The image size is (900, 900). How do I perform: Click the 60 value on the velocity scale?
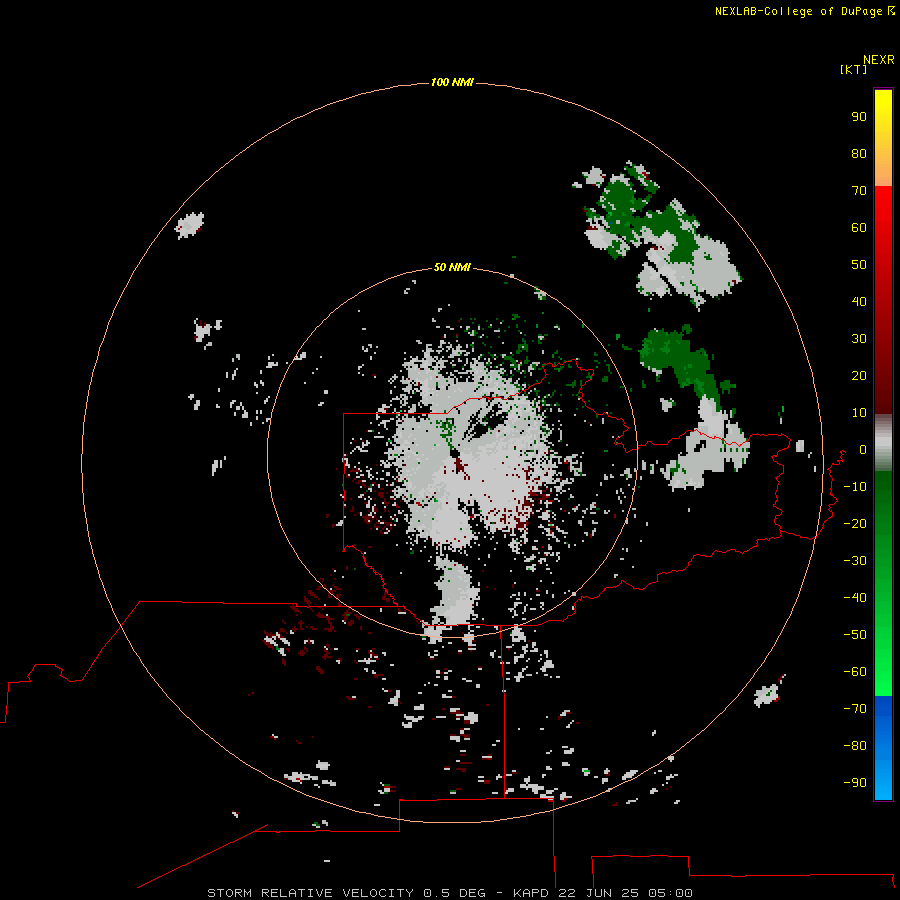(859, 227)
